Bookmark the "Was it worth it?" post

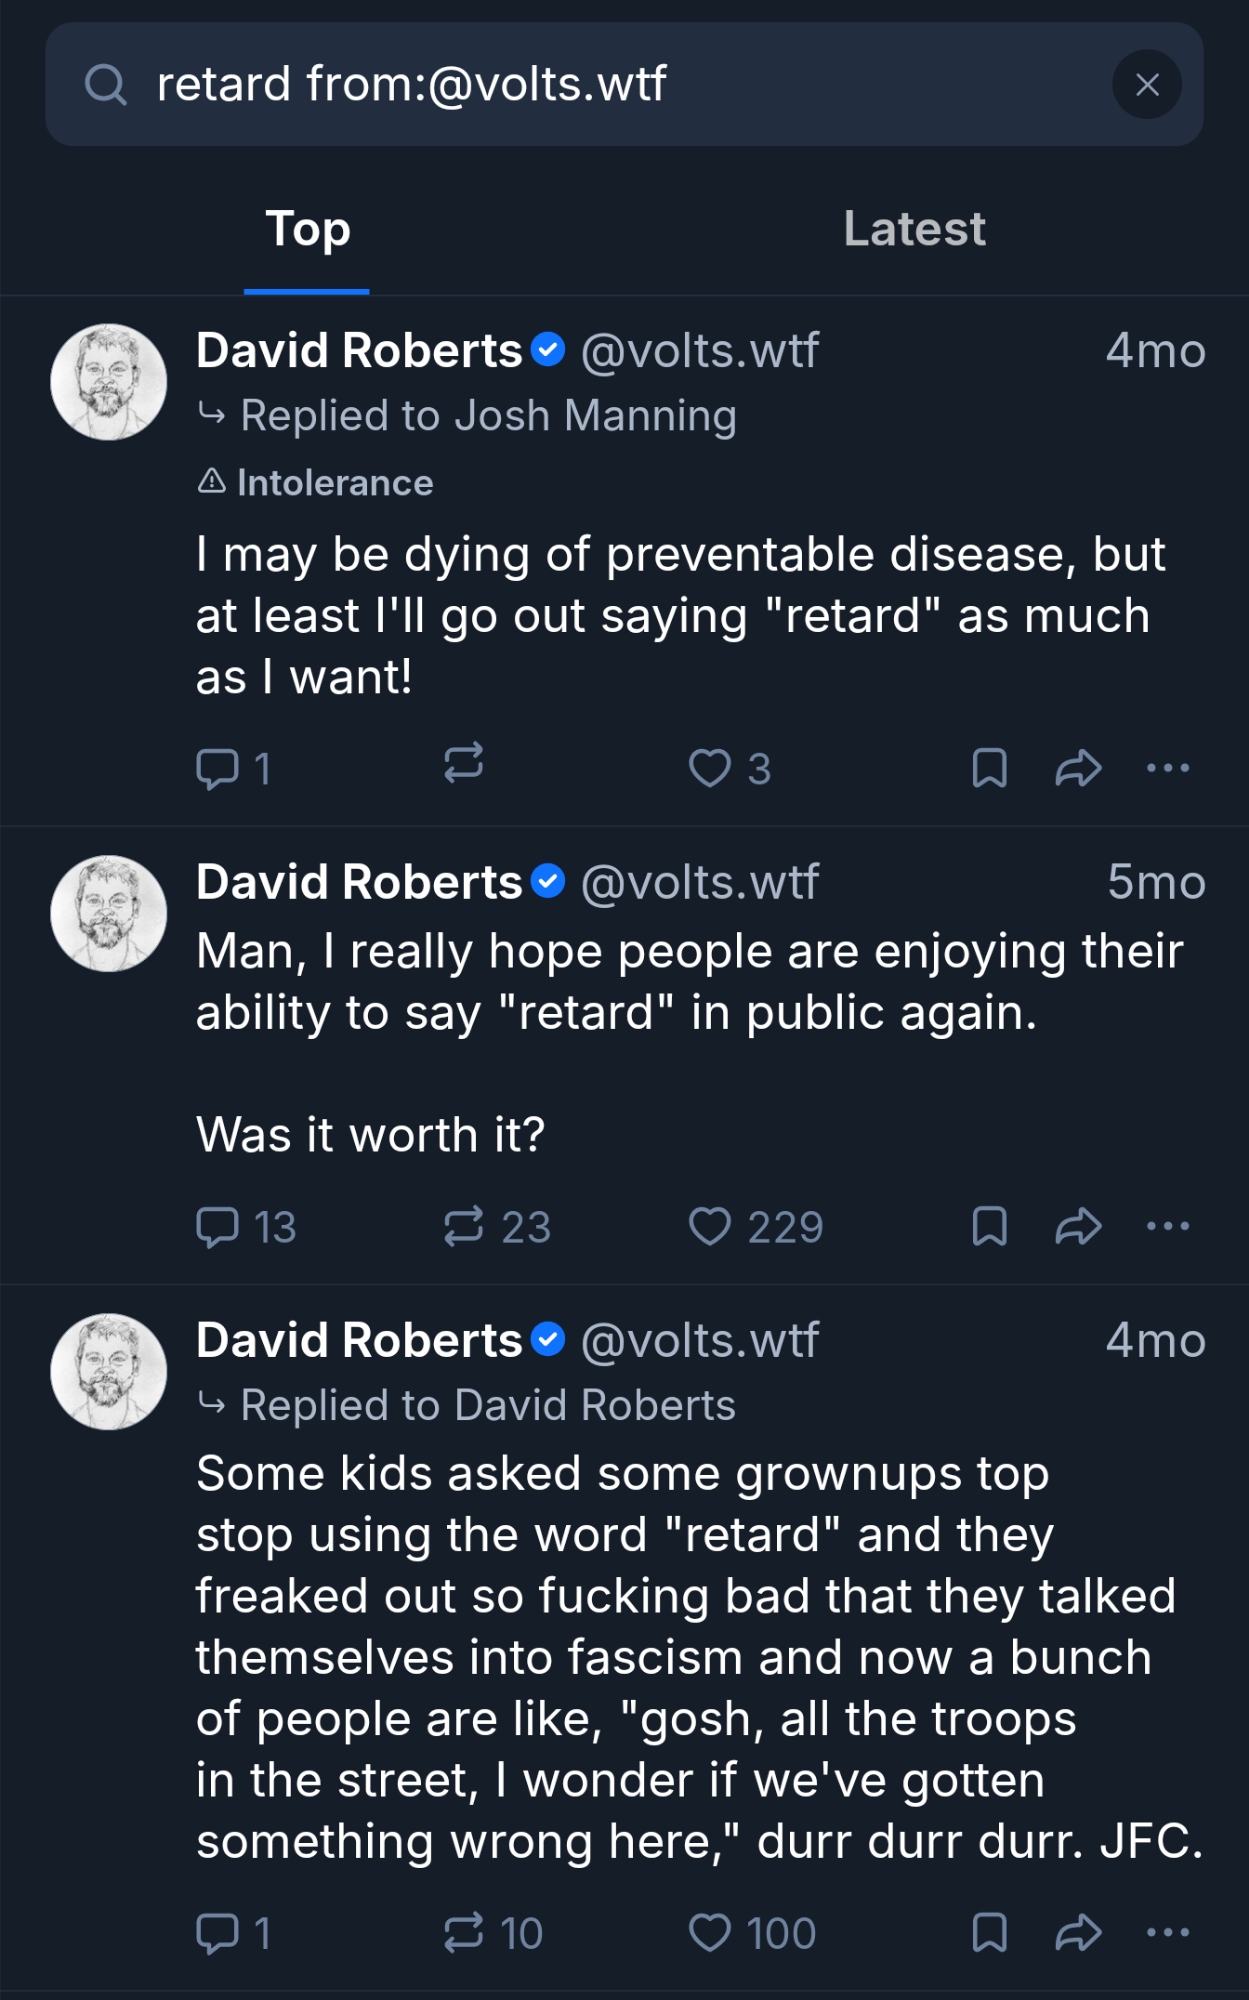coord(989,1226)
